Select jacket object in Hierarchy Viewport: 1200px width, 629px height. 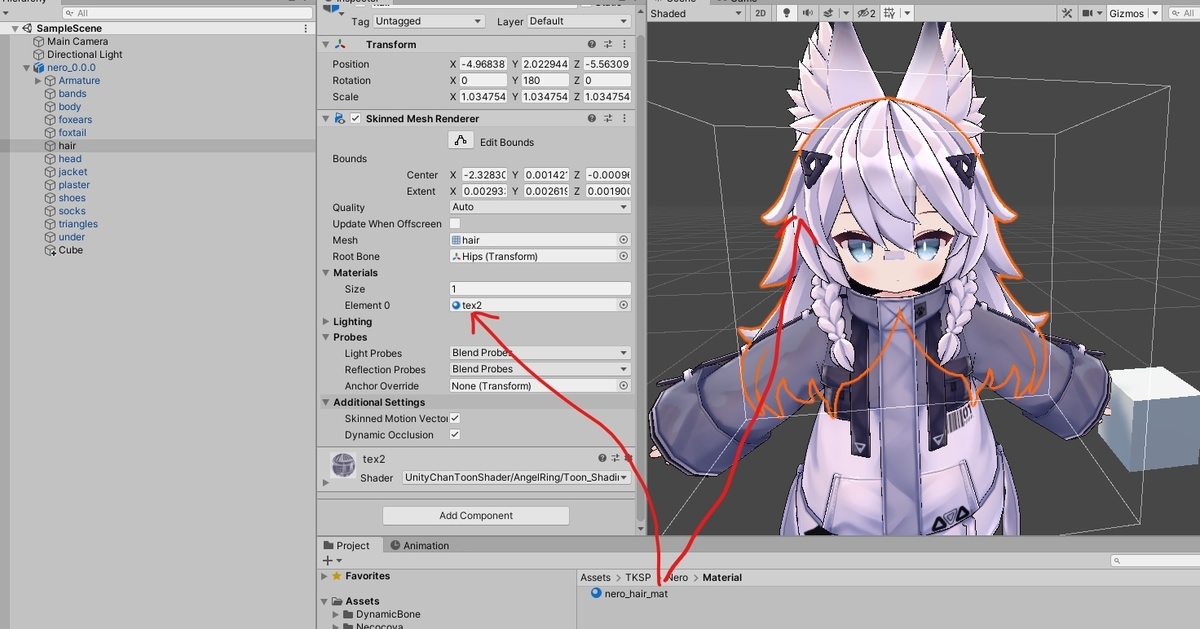(72, 172)
